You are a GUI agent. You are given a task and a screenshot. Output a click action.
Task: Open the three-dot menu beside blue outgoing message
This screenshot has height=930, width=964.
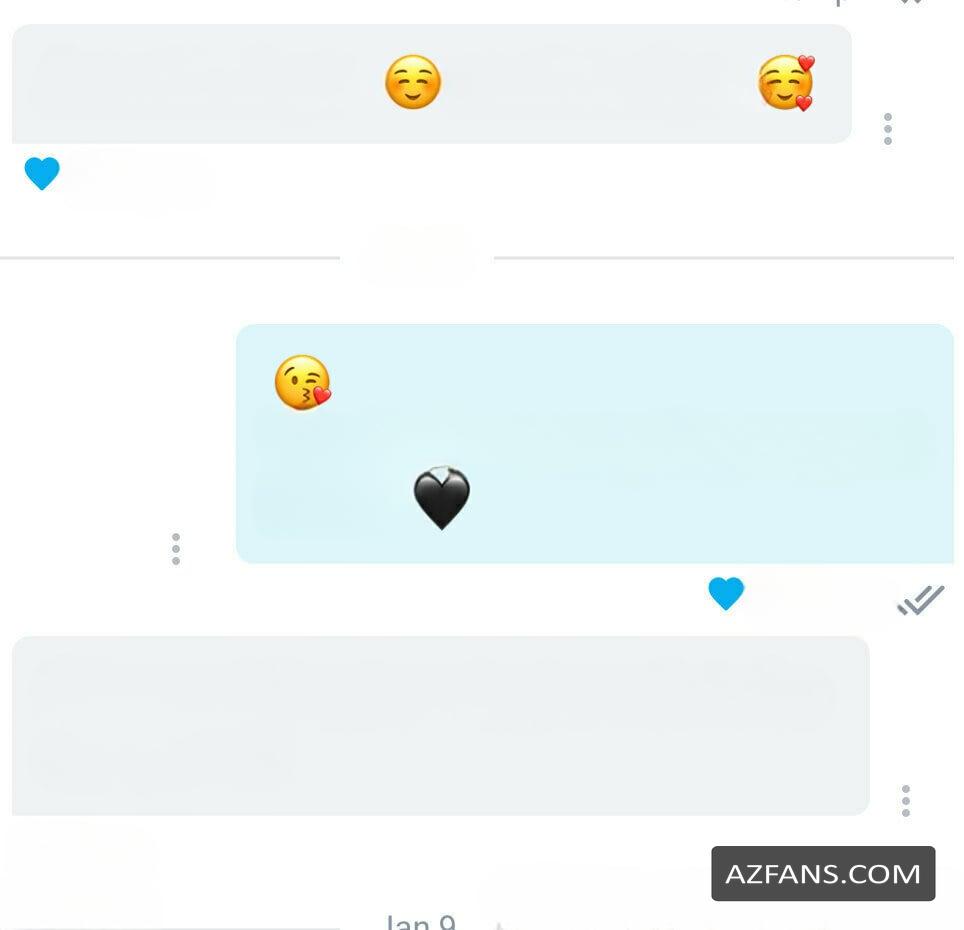[176, 549]
